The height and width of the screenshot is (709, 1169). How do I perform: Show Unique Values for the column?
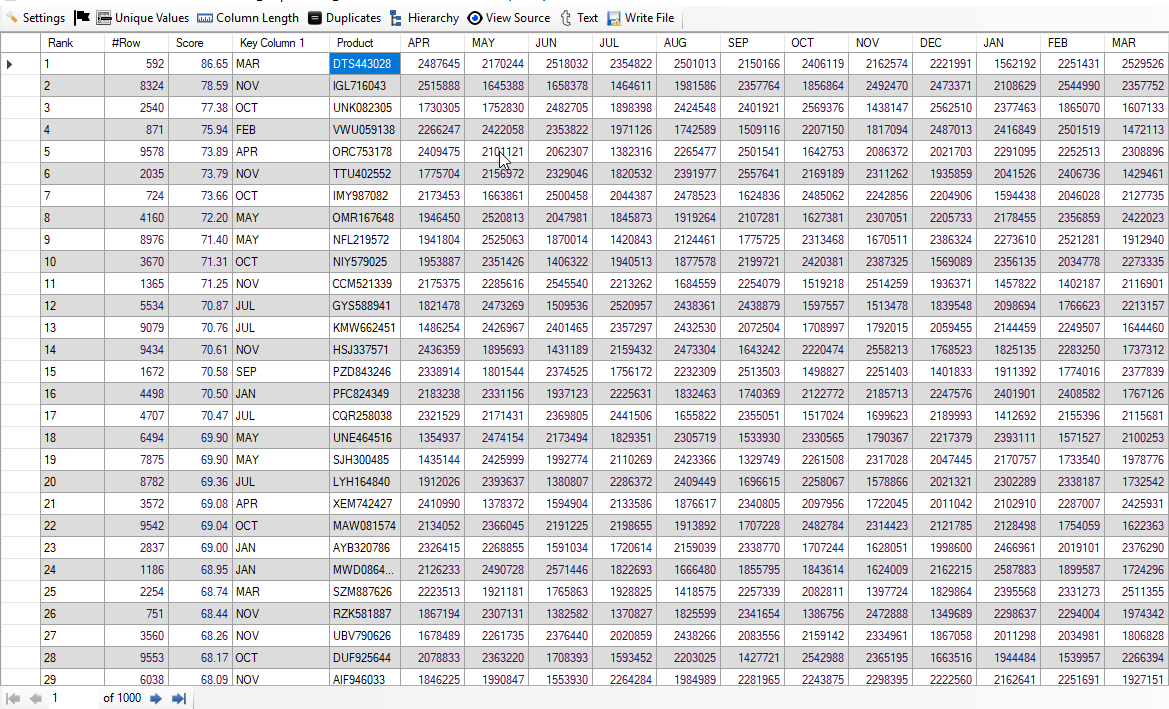click(x=142, y=18)
